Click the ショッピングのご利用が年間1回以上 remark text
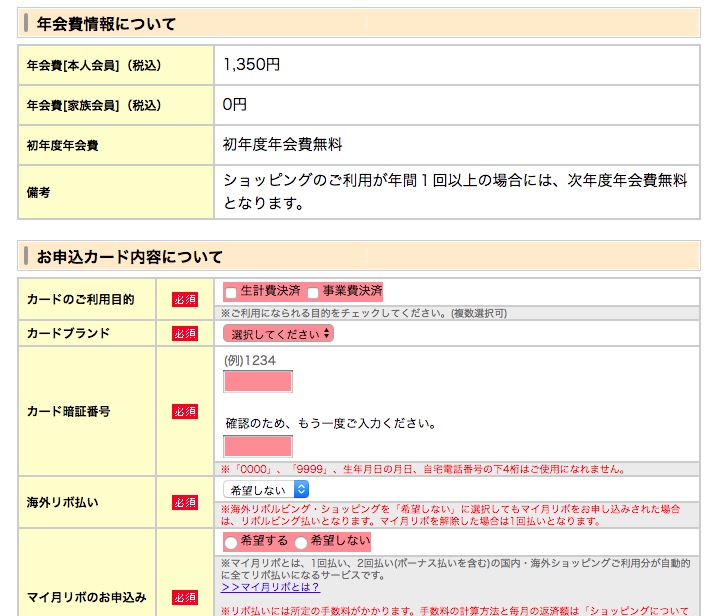Image resolution: width=714 pixels, height=616 pixels. (x=455, y=192)
